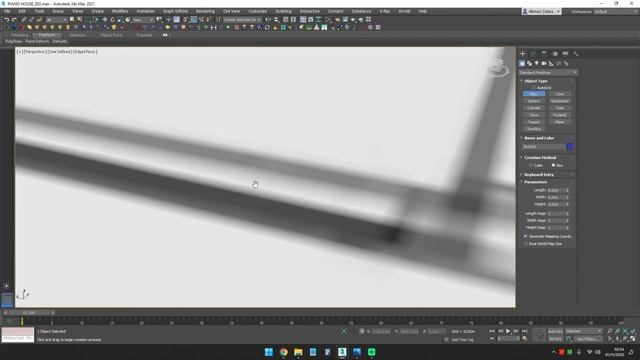
Task: Select the Systems category icon
Action: tap(566, 64)
